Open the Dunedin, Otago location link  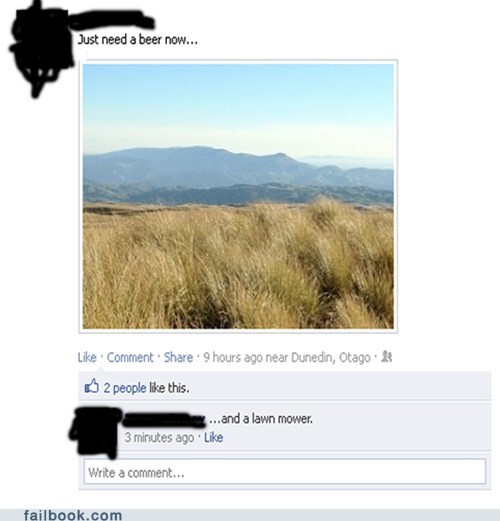[x=331, y=357]
